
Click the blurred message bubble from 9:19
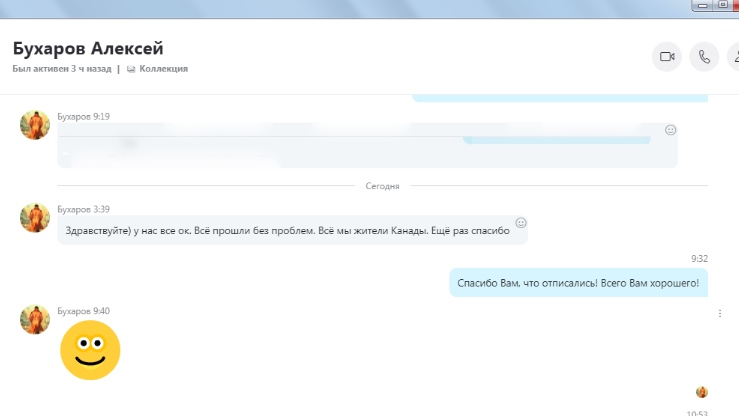(360, 146)
